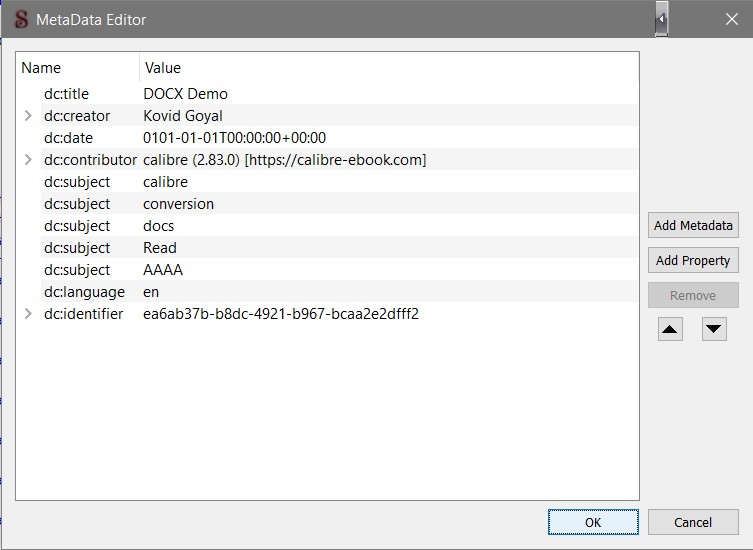Move selected entry down with arrow button

714,329
